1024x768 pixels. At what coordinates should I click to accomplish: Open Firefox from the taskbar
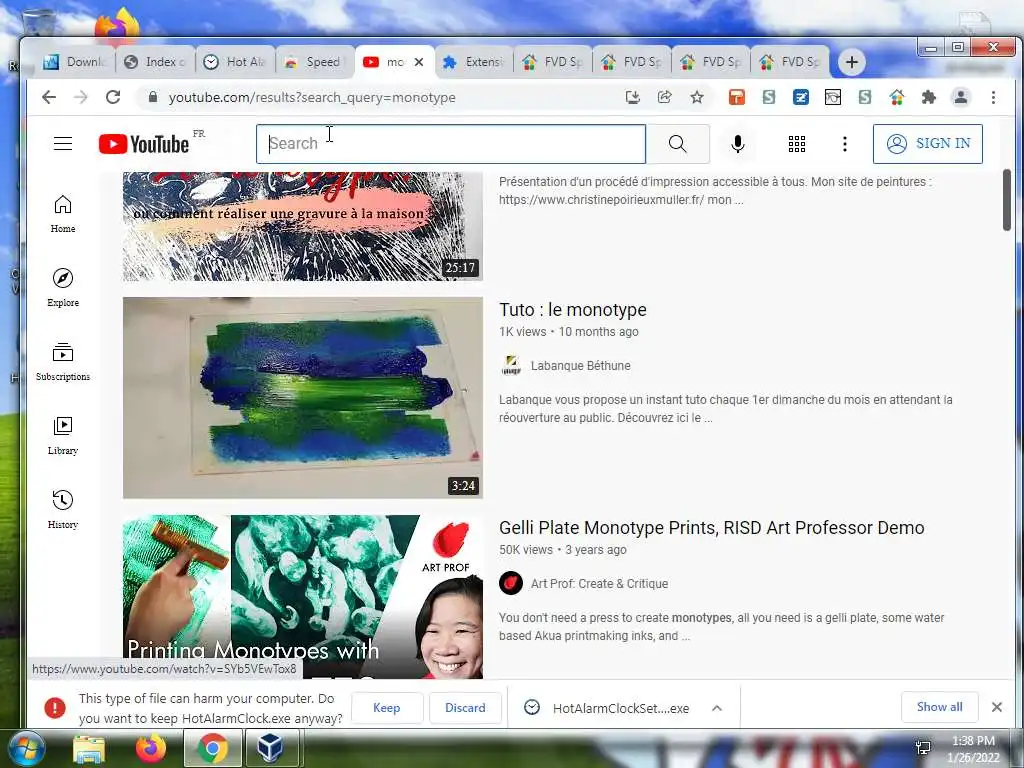click(x=151, y=748)
